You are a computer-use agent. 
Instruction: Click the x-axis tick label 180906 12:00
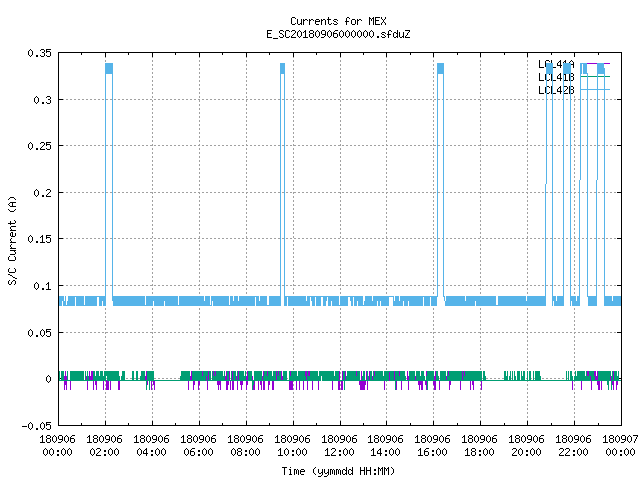339,445
